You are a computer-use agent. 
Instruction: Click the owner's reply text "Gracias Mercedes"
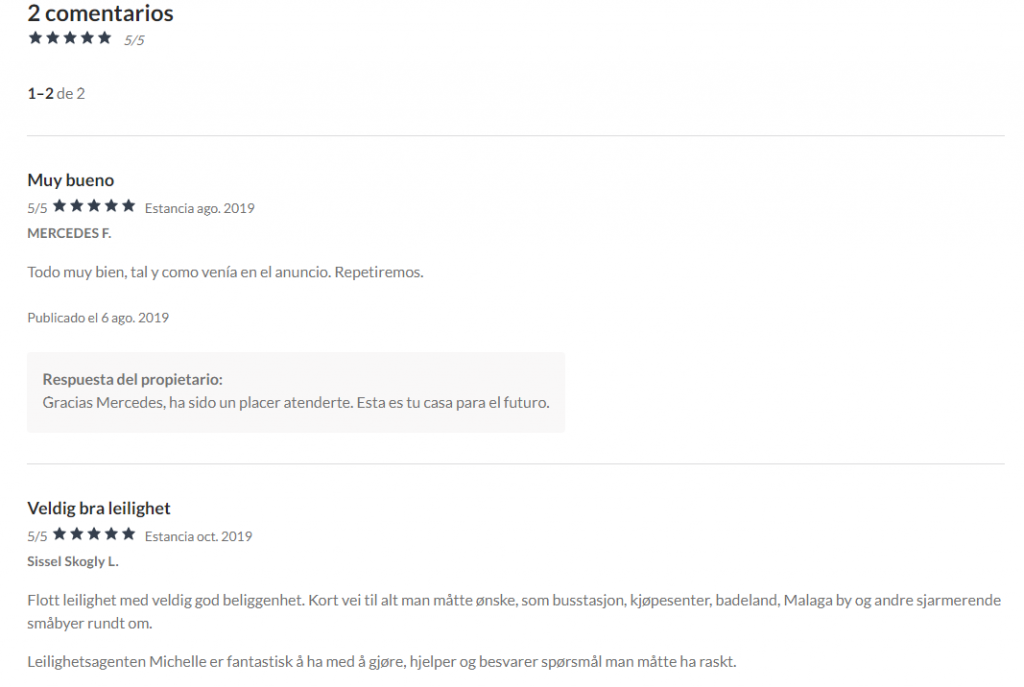(296, 402)
